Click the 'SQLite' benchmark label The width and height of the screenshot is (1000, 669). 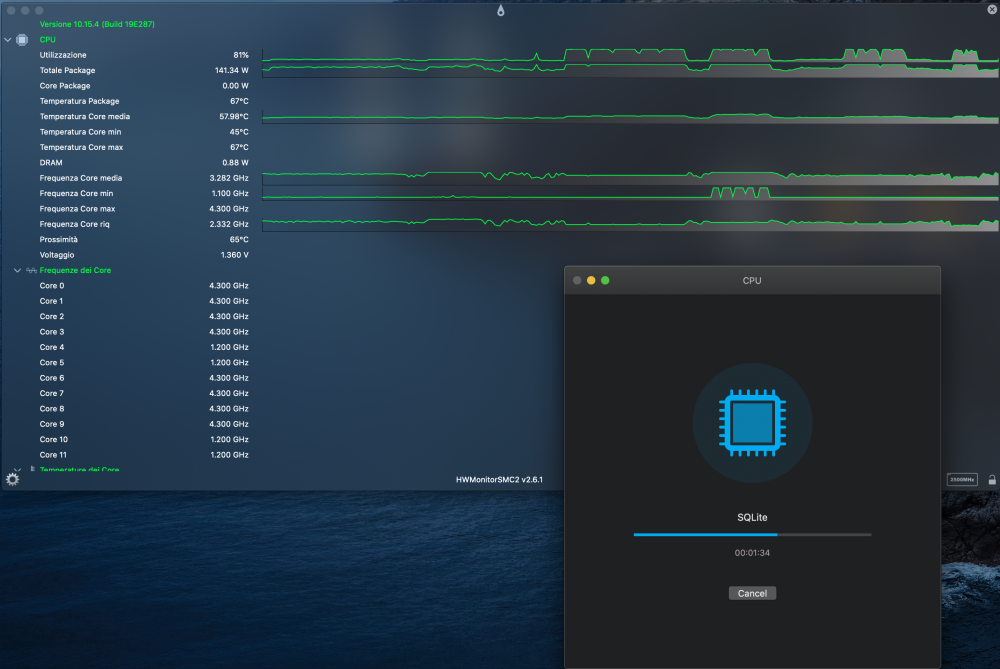tap(752, 517)
